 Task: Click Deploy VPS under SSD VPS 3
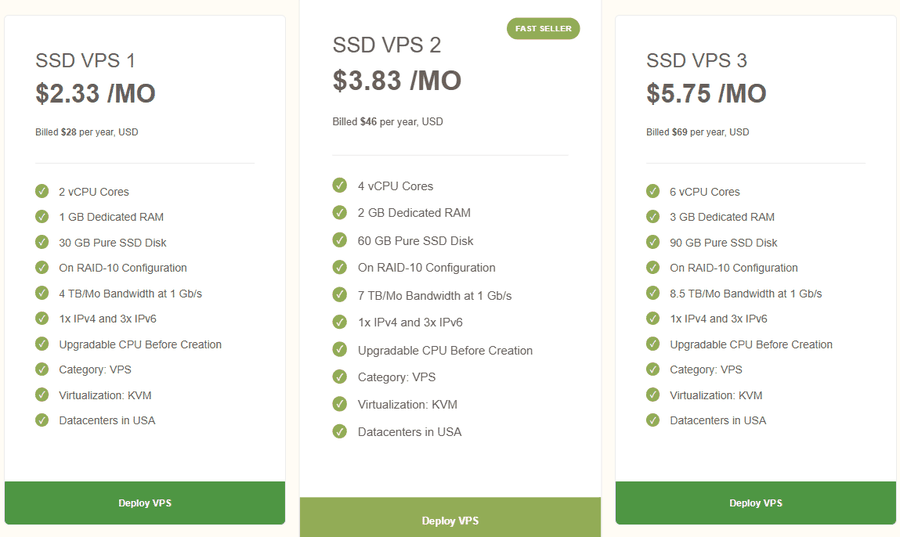(755, 503)
